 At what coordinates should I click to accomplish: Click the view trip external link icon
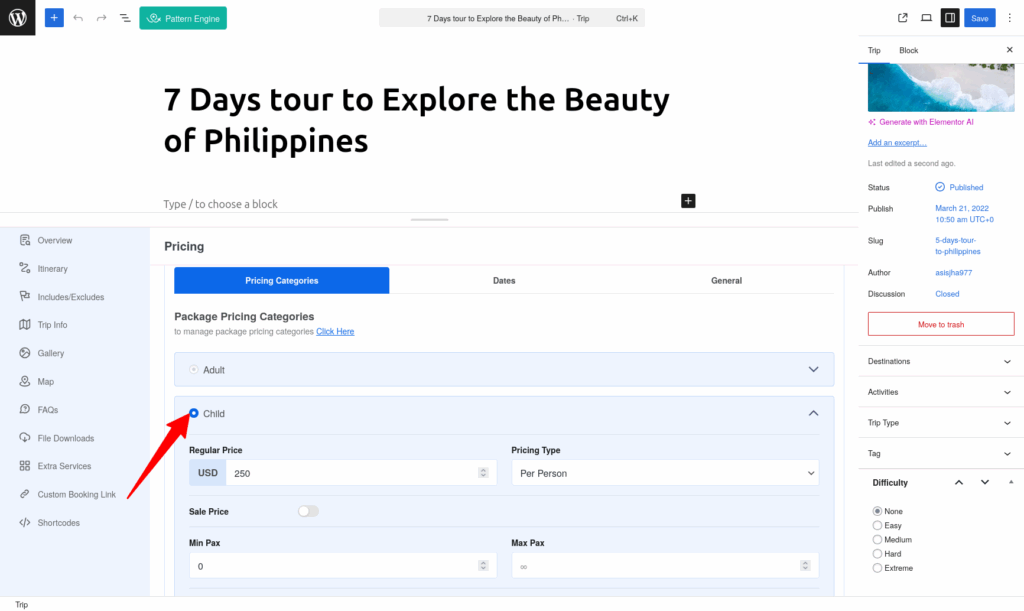[903, 18]
